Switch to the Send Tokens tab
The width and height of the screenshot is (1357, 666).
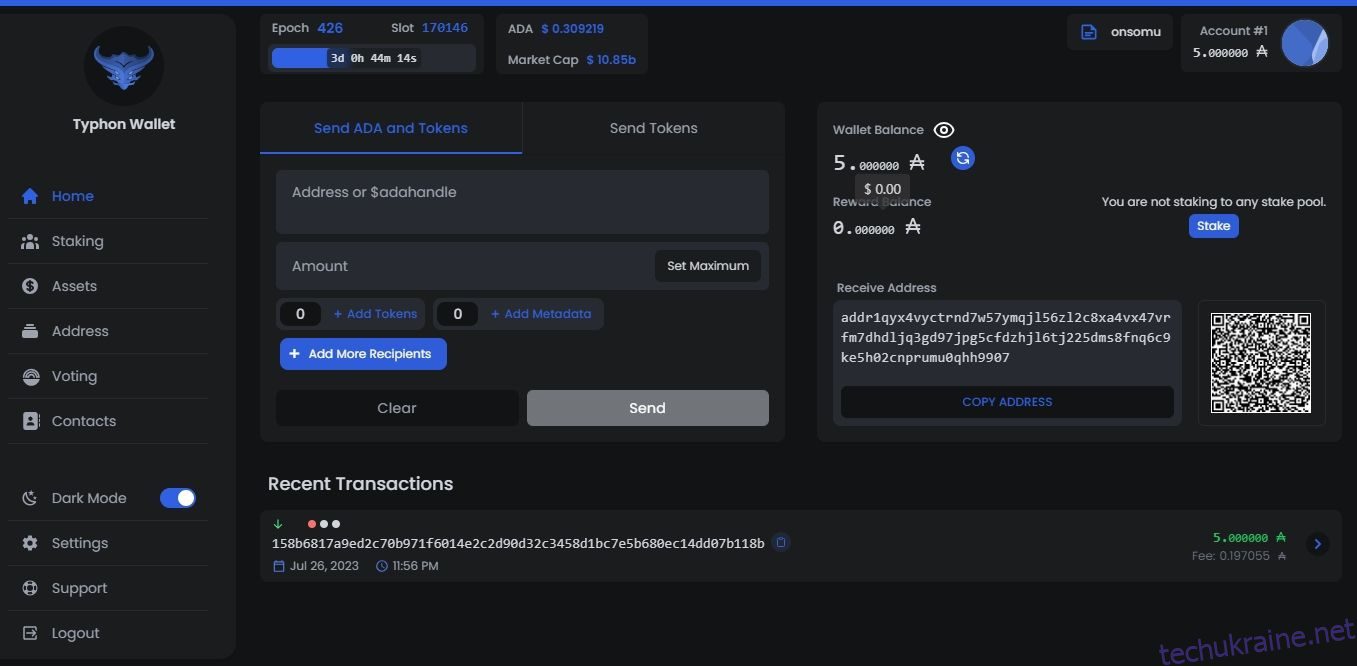(654, 128)
